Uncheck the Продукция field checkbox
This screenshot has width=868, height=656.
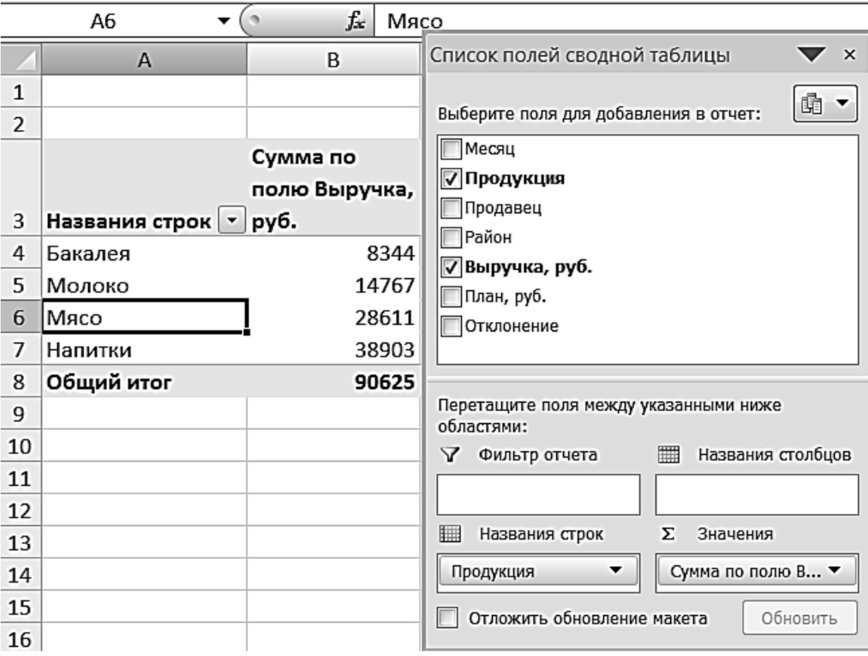click(451, 179)
